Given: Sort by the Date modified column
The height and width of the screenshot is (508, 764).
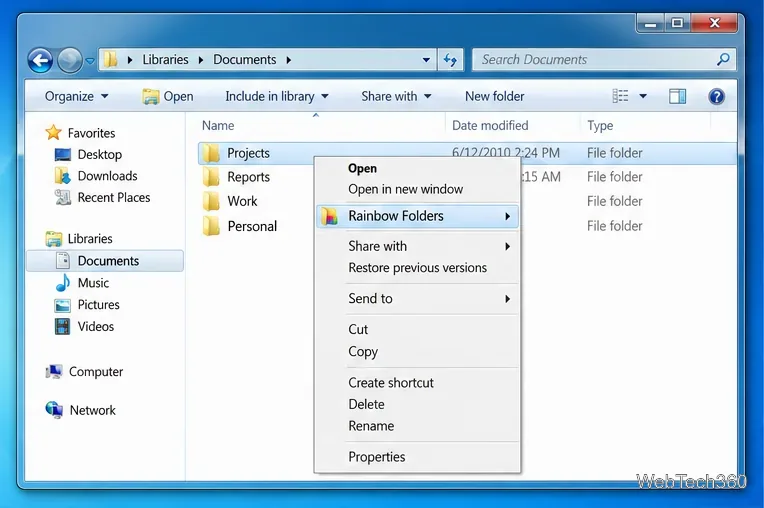Looking at the screenshot, I should click(490, 126).
